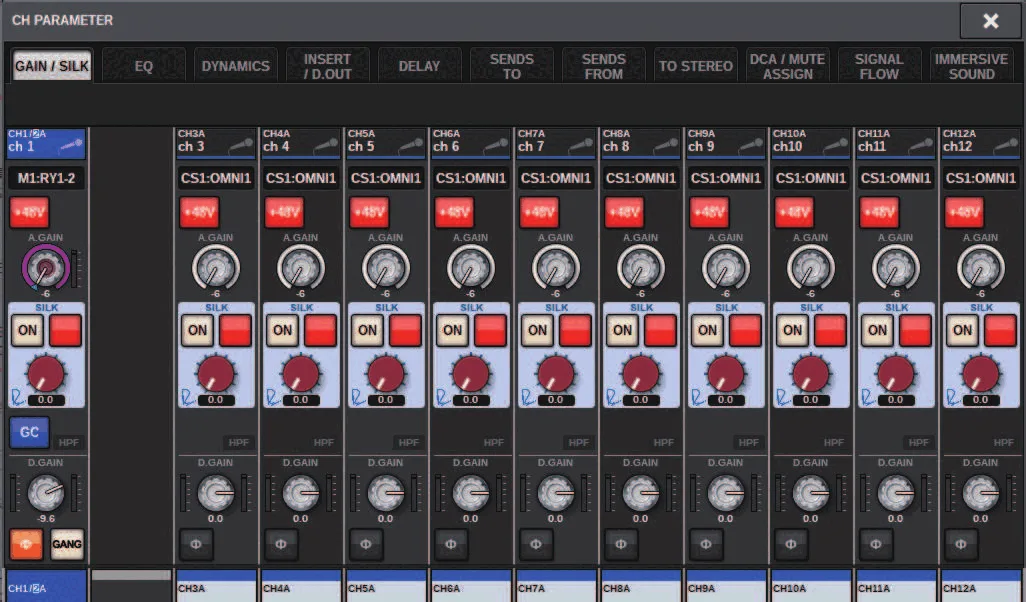Open the DCA / MUTE ASSIGN tab
1026x602 pixels.
pos(787,66)
